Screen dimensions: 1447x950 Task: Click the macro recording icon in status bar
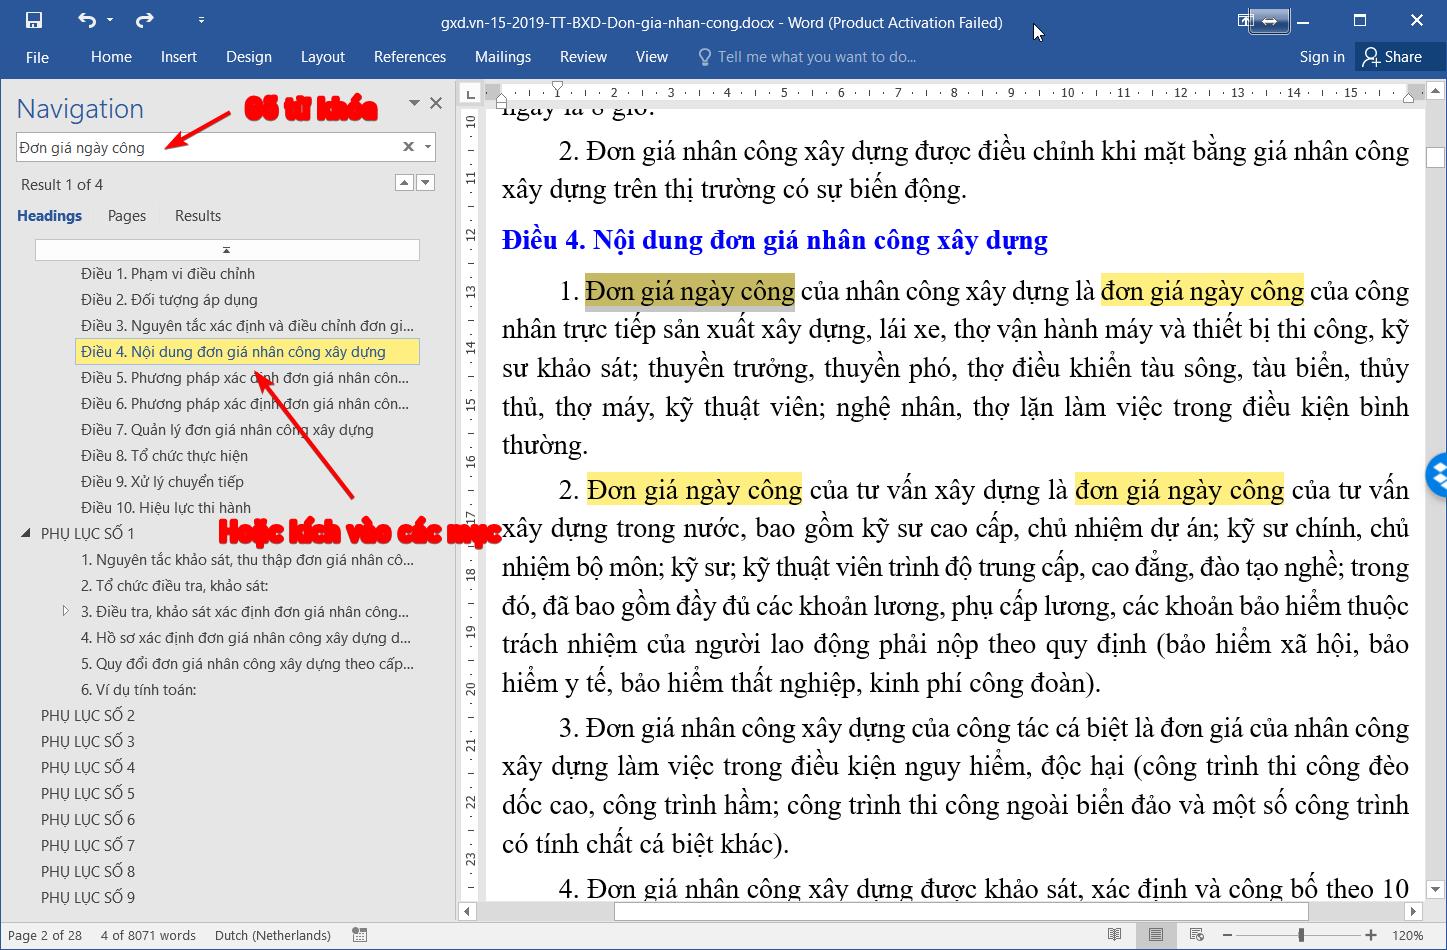click(360, 935)
